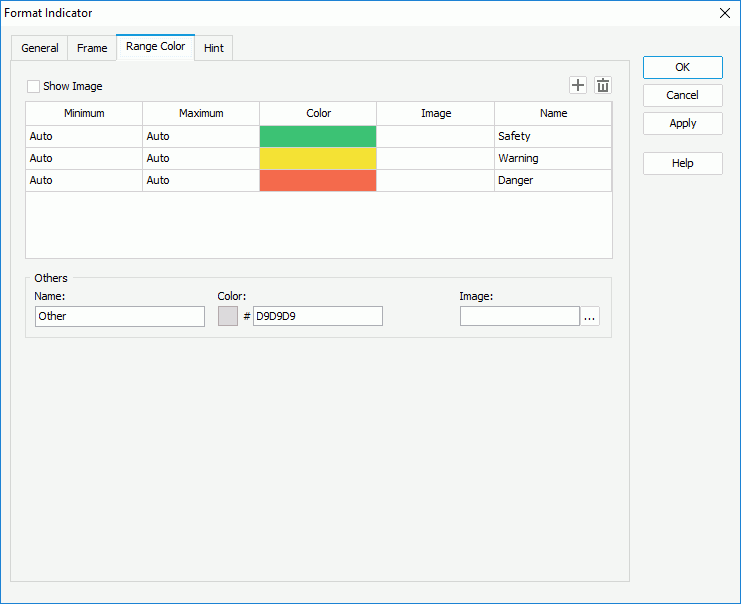741x604 pixels.
Task: Open Help for this dialog
Action: (x=682, y=163)
